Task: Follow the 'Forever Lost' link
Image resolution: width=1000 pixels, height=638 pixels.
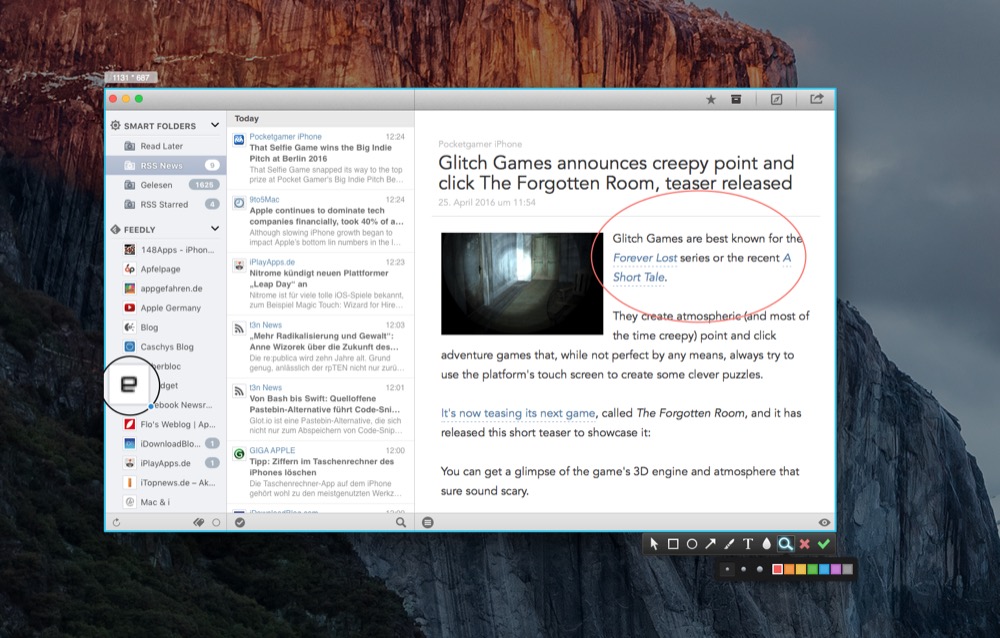Action: 645,258
